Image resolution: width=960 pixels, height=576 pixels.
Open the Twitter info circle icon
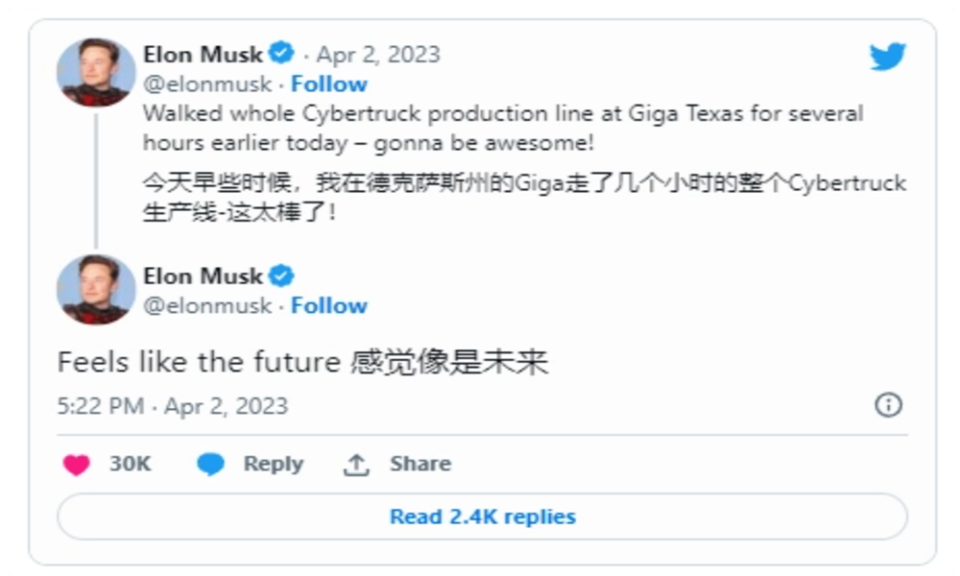click(888, 405)
